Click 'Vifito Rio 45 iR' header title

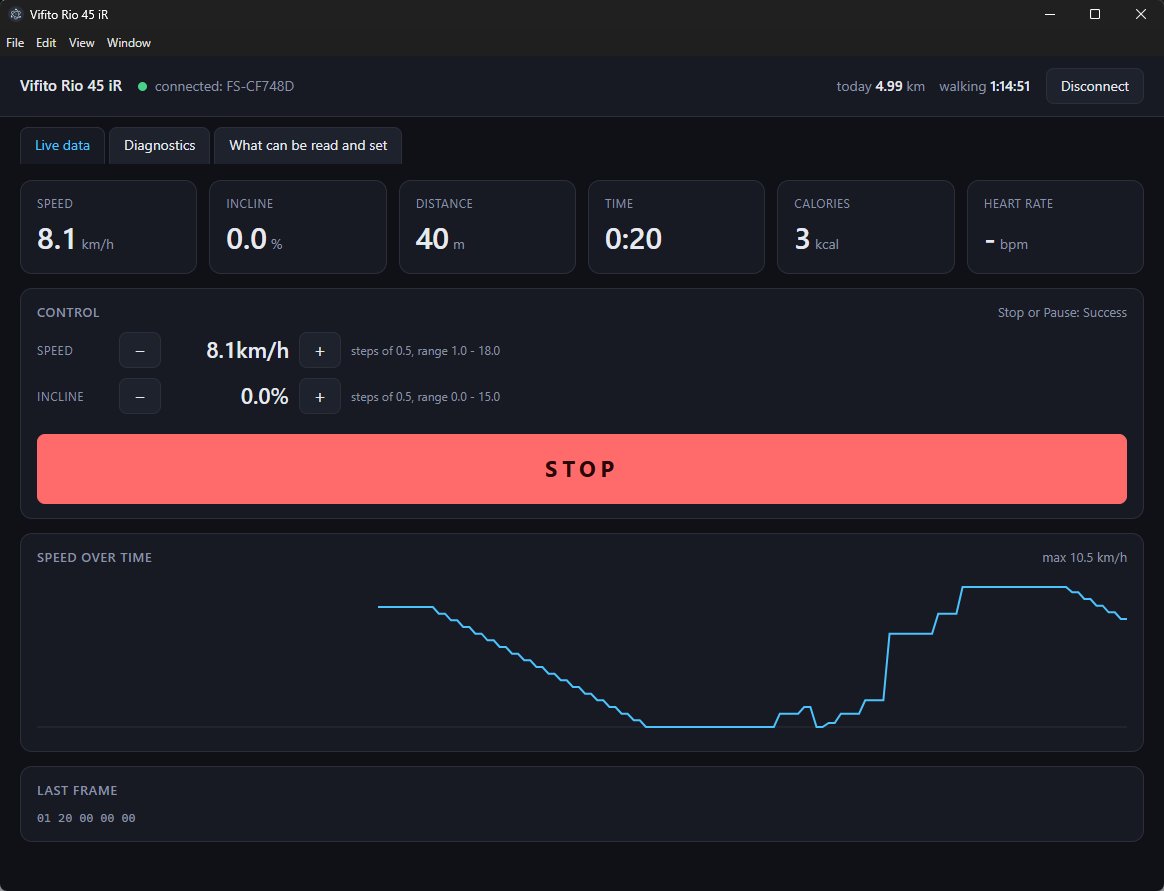[x=71, y=86]
